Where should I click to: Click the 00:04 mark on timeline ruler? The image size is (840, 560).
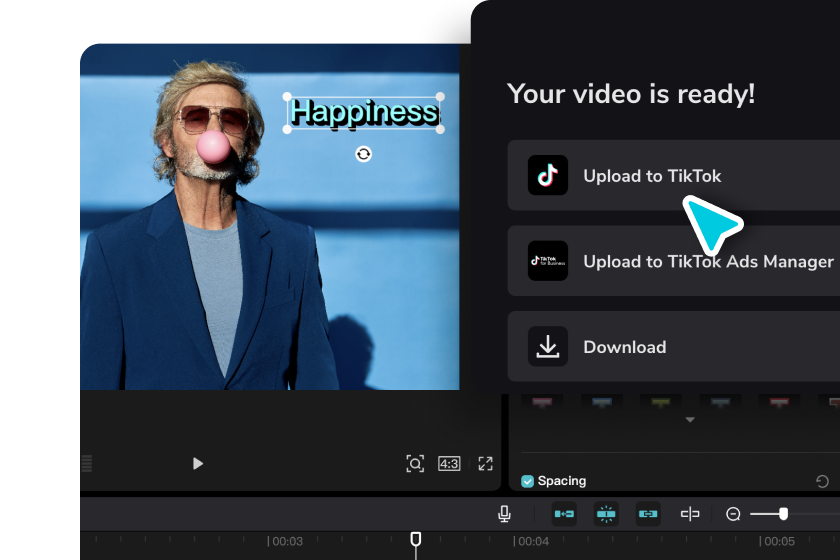531,541
